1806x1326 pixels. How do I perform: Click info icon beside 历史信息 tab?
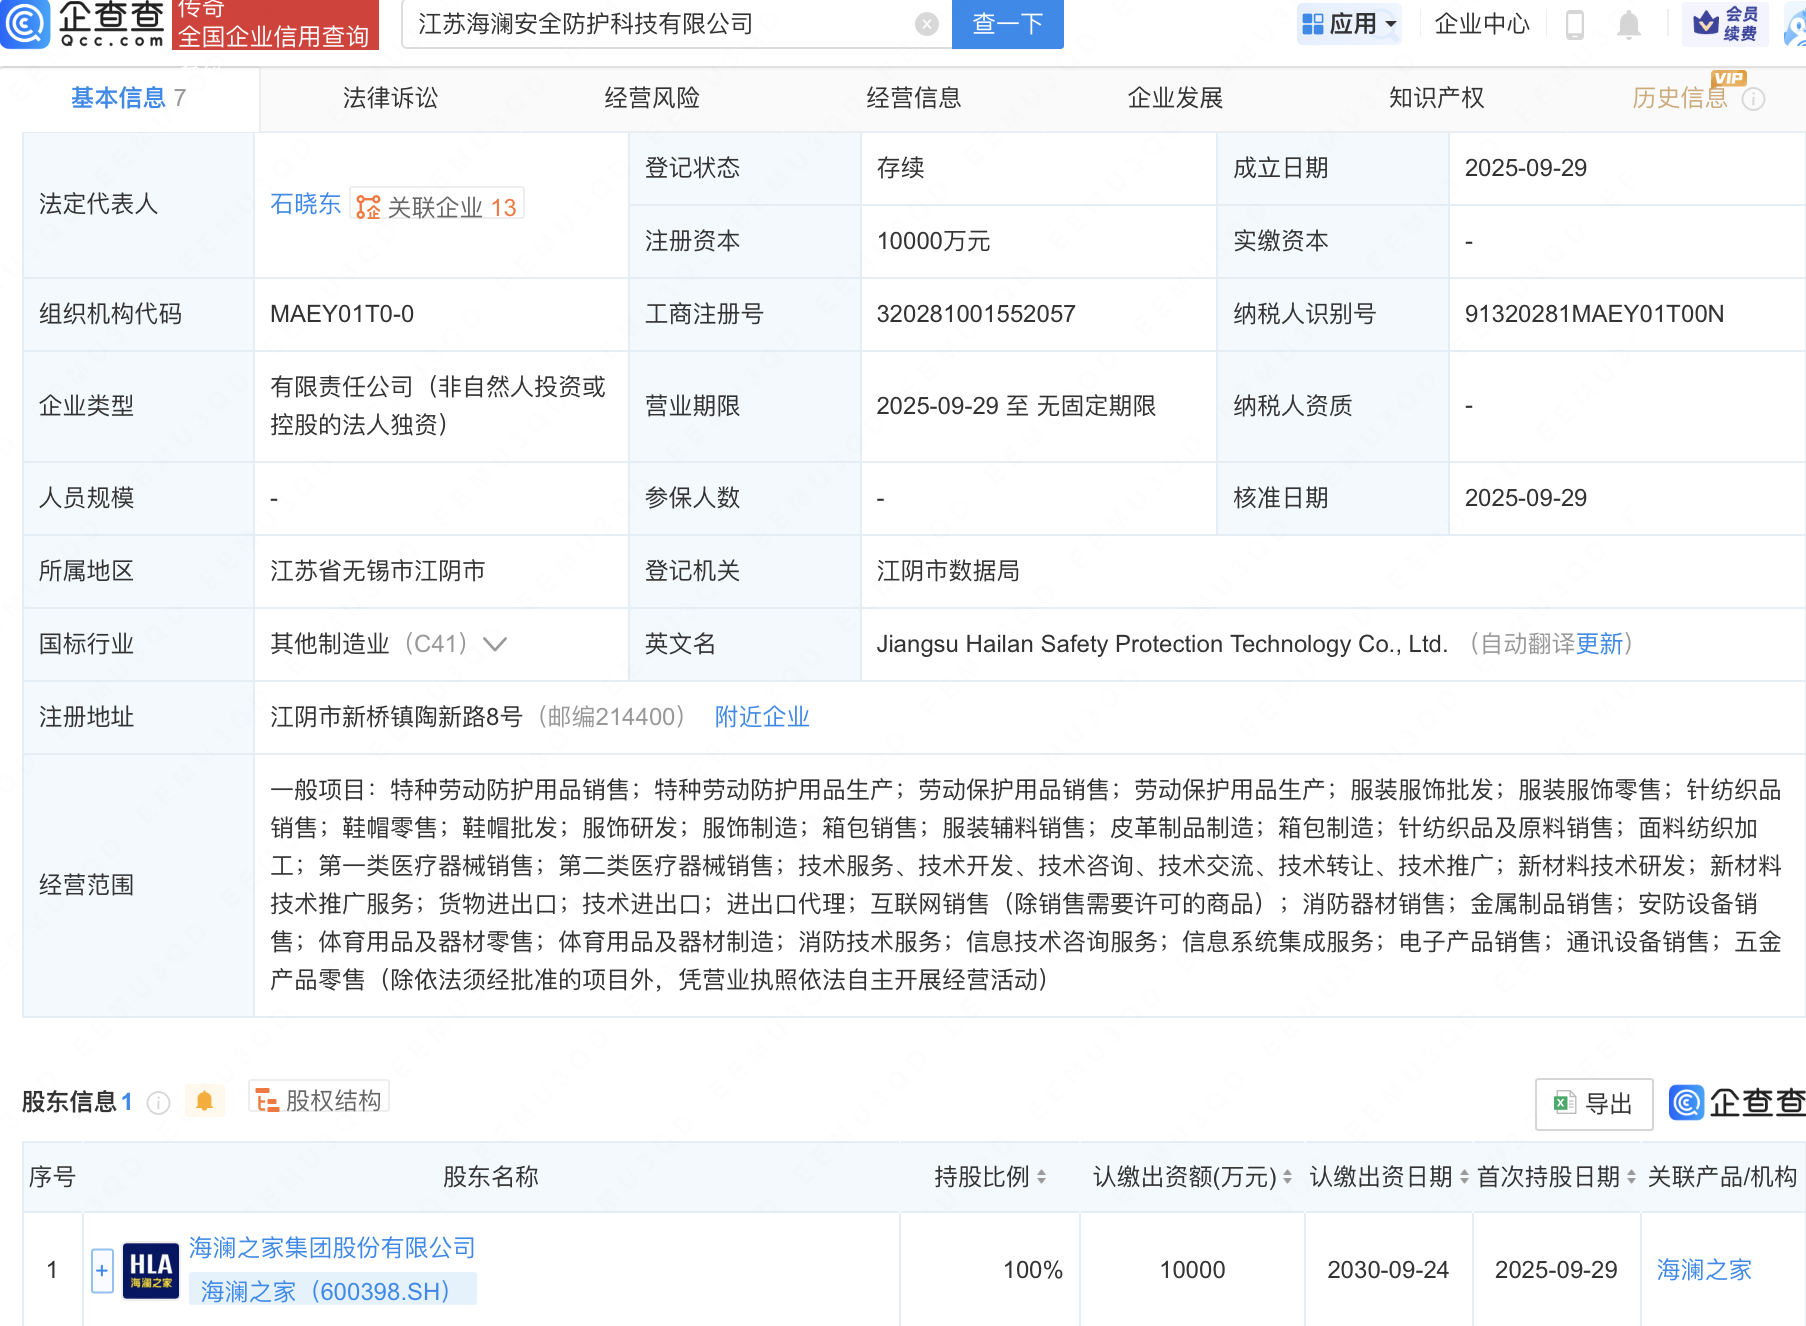point(1753,99)
